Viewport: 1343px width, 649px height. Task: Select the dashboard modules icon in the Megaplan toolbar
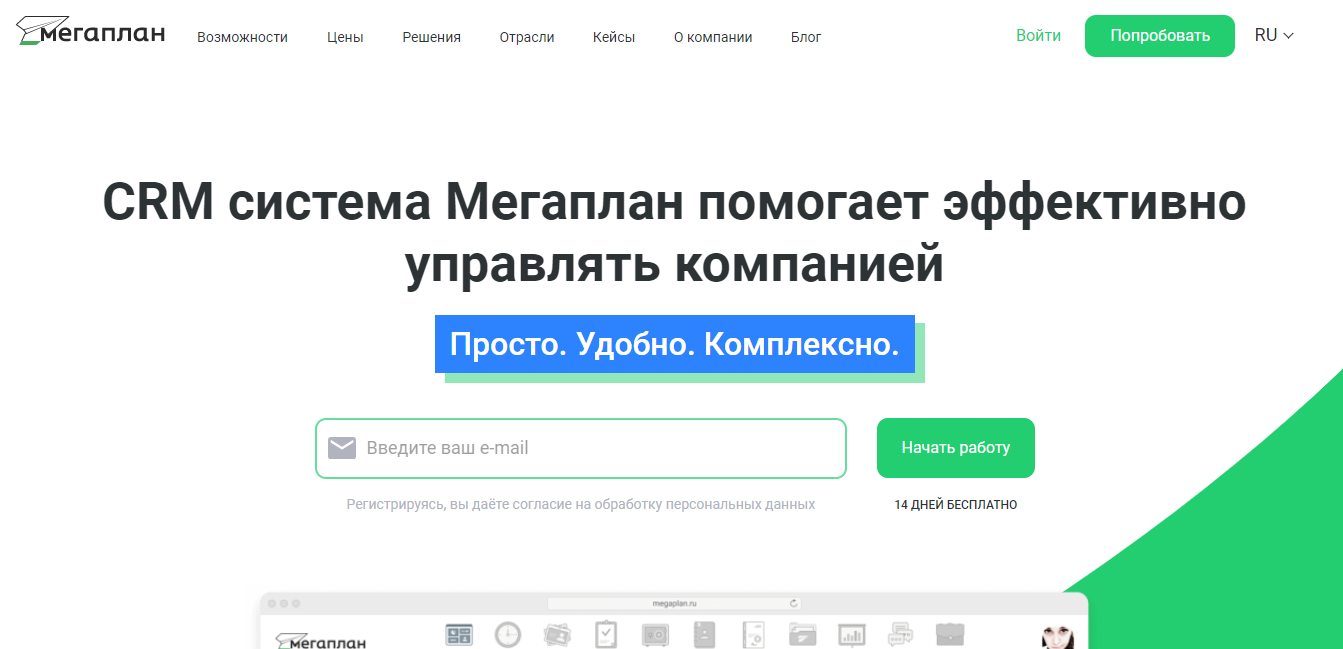point(459,634)
